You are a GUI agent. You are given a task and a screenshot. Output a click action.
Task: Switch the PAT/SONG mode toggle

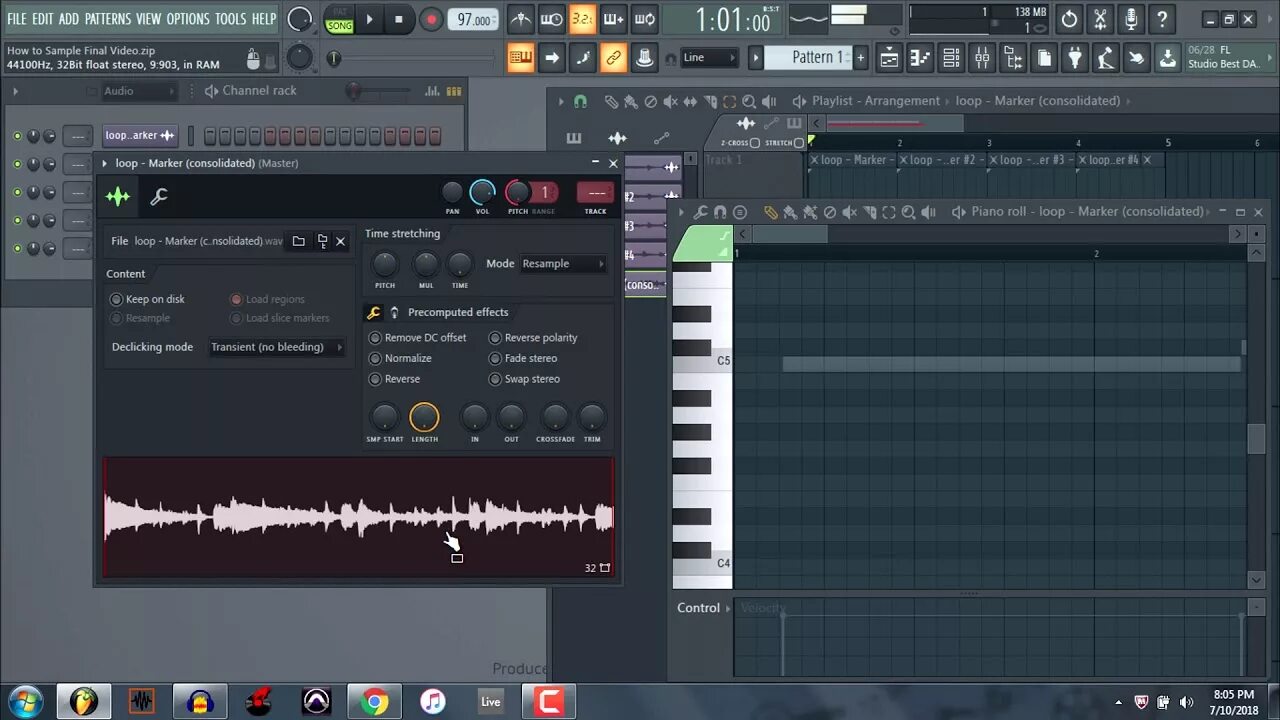click(340, 19)
